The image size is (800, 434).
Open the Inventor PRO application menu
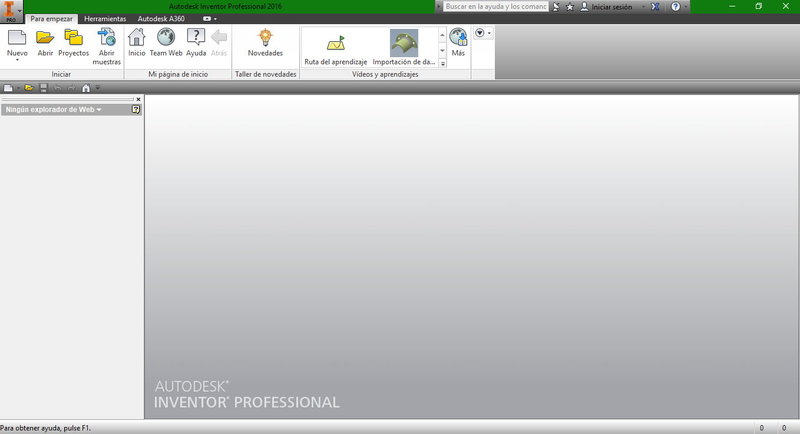coord(11,11)
